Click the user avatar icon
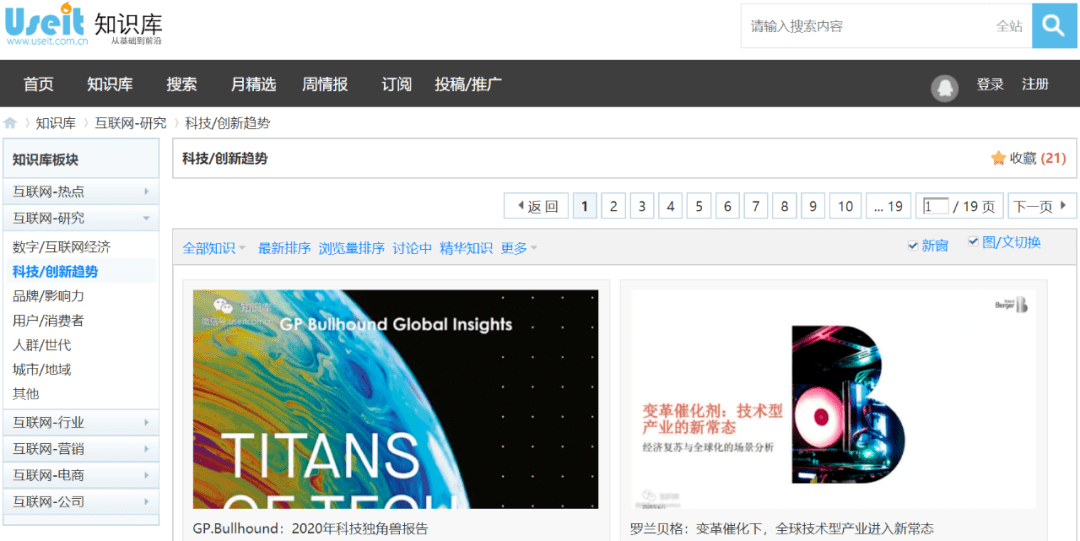 click(944, 88)
